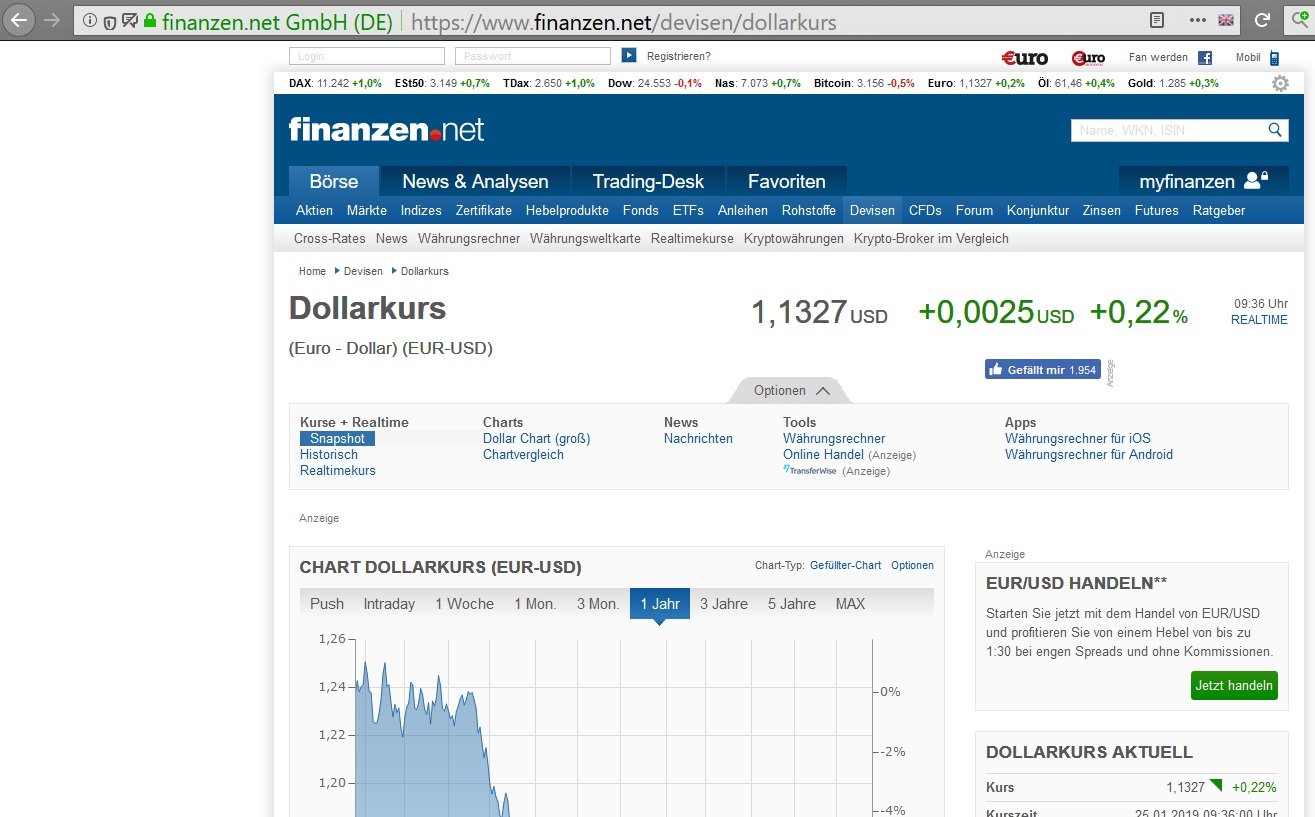Open page actions three-dot menu
This screenshot has width=1315, height=817.
point(1198,20)
